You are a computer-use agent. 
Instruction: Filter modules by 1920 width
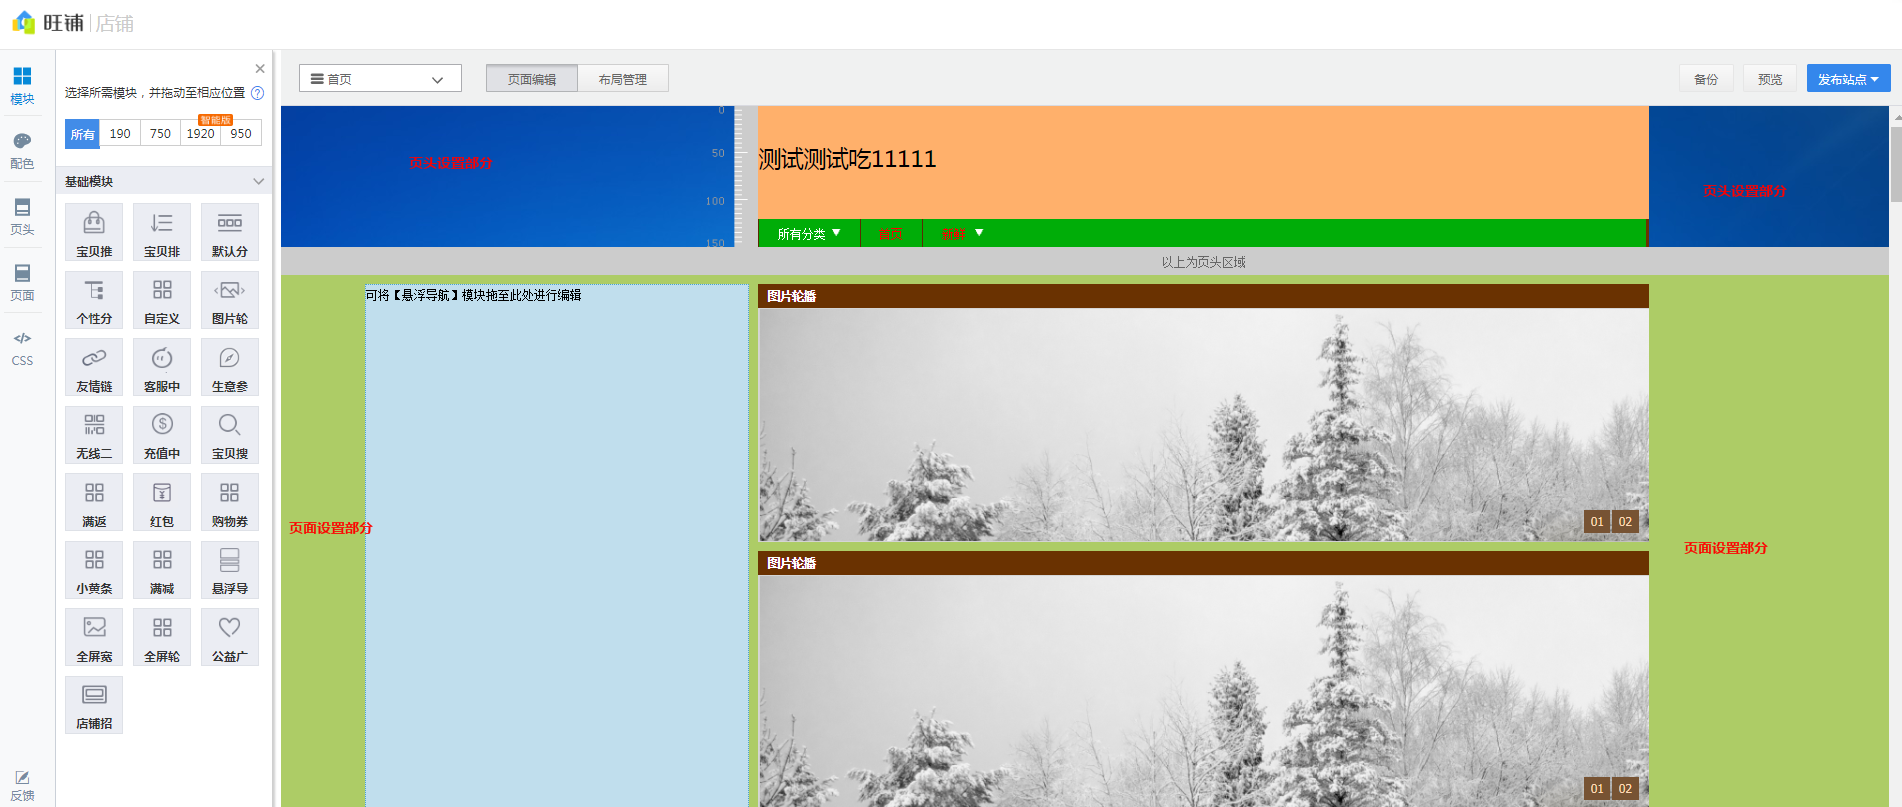click(200, 134)
